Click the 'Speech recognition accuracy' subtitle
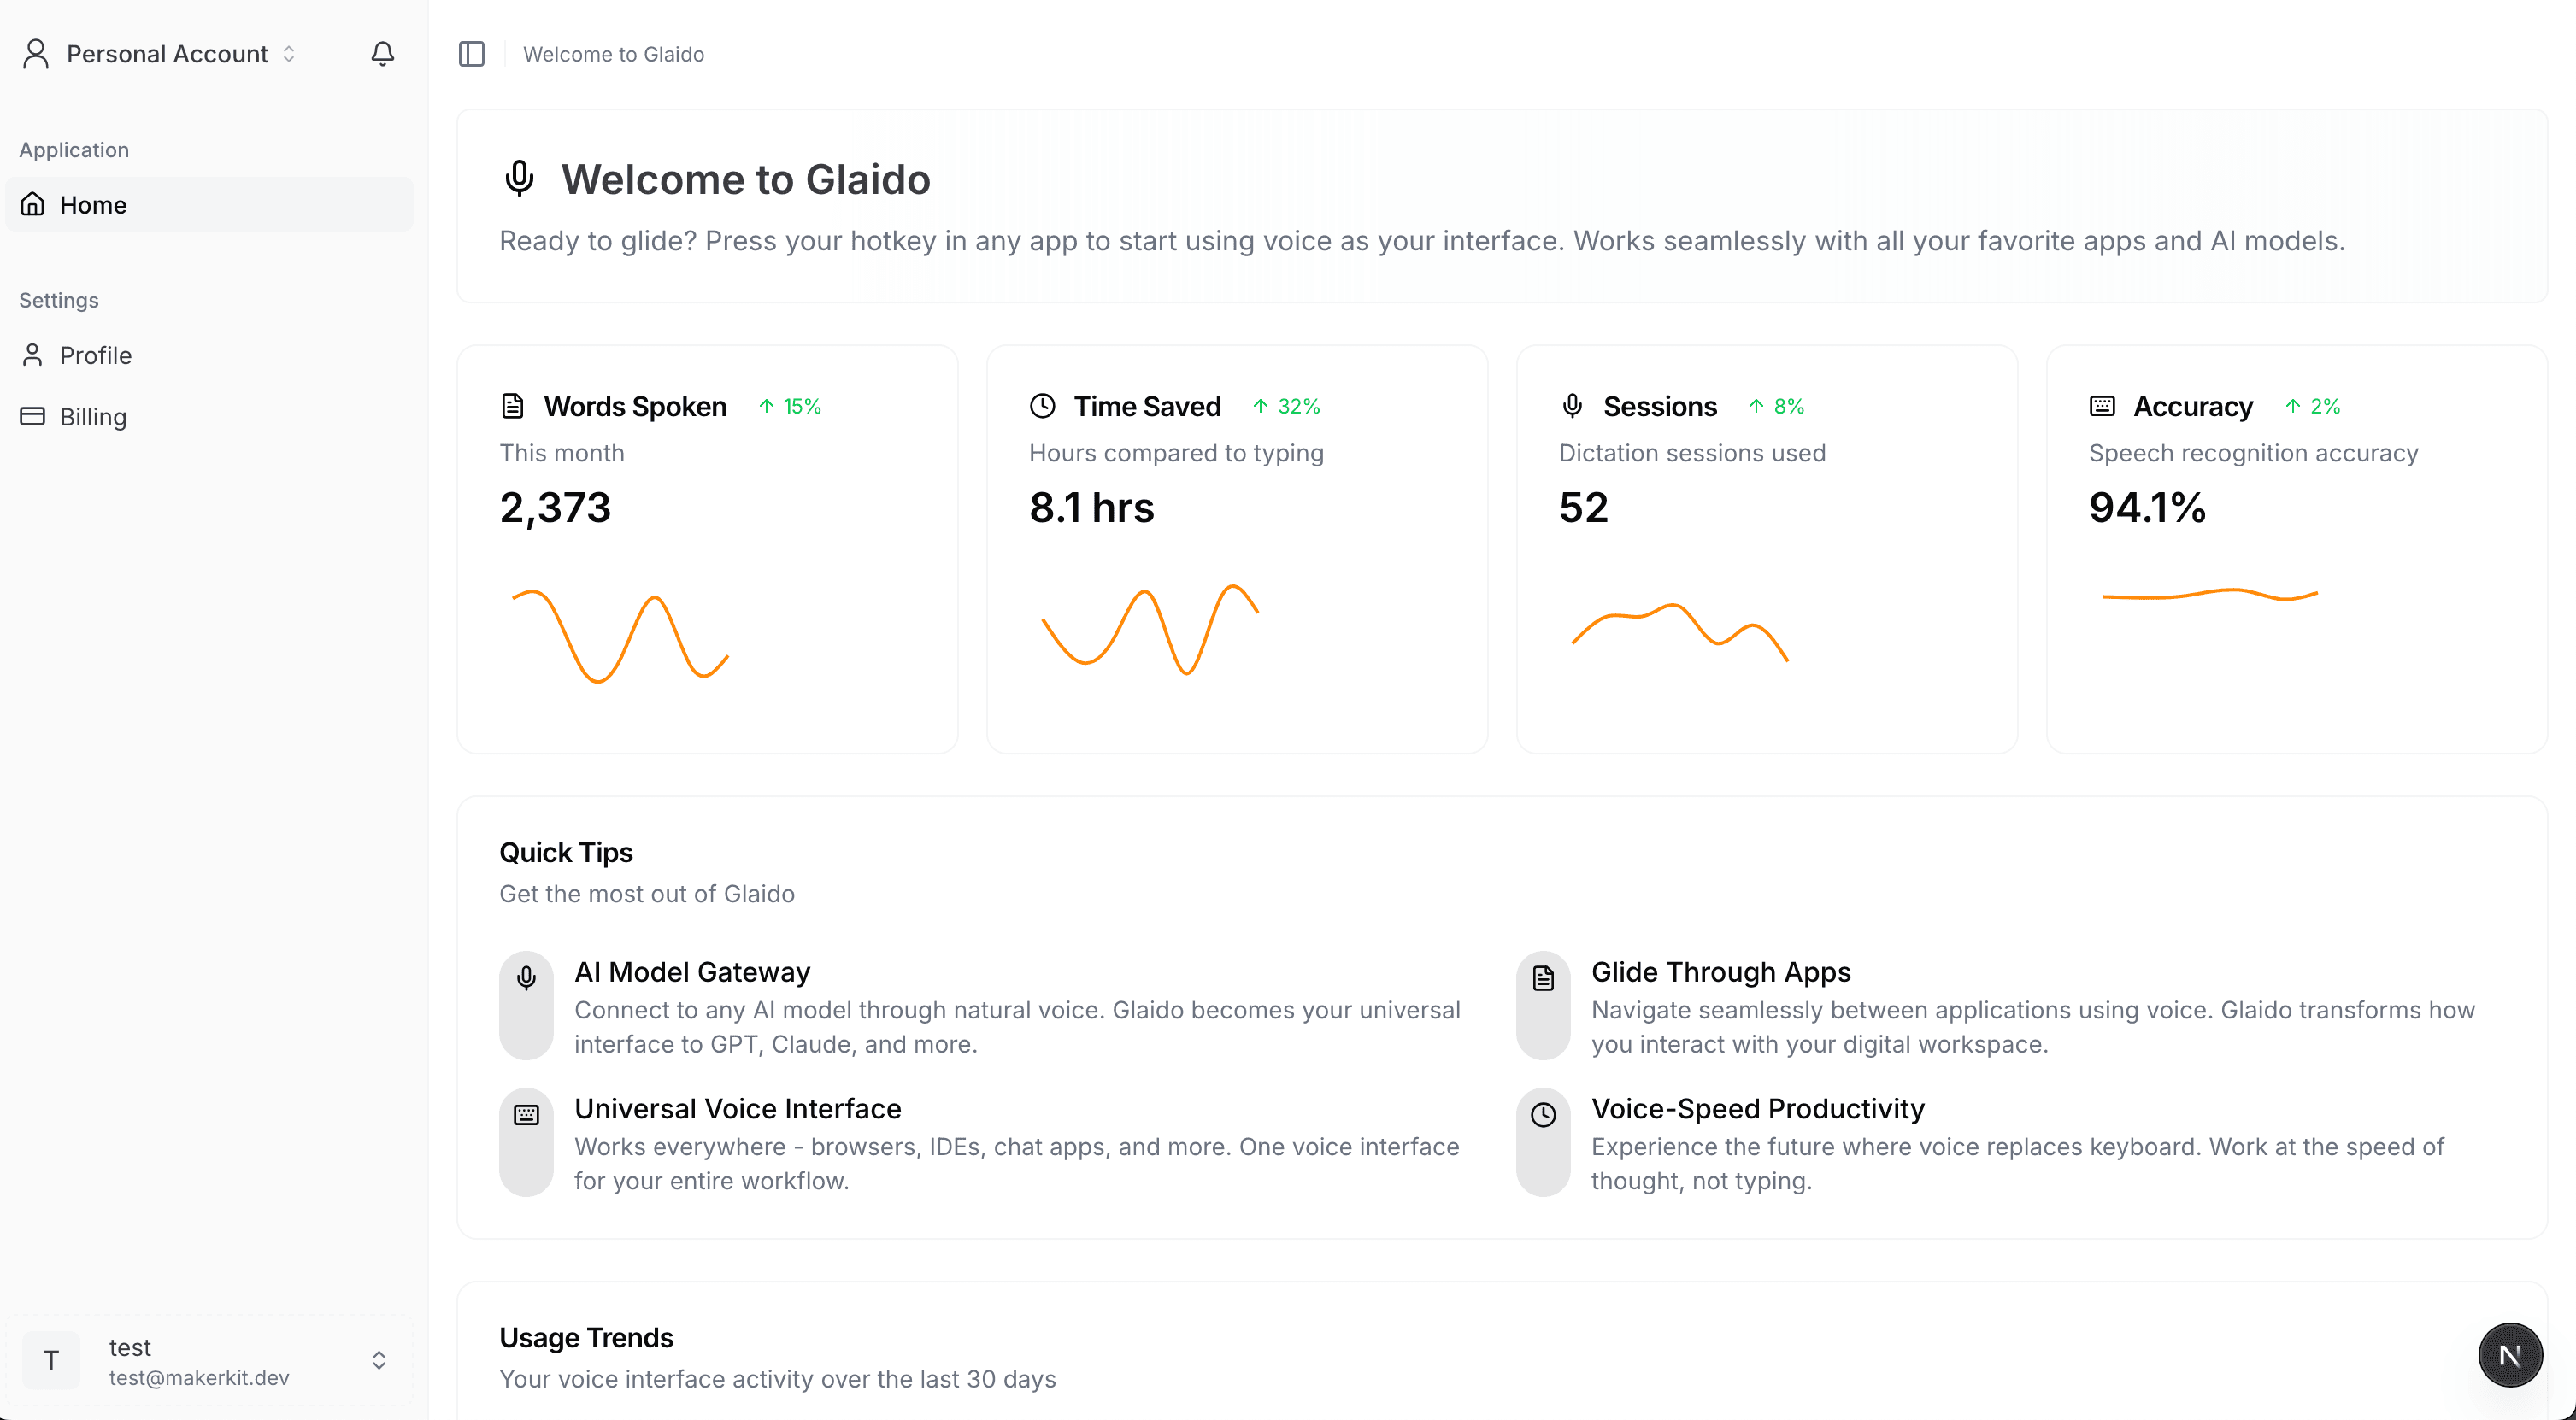 click(x=2253, y=453)
